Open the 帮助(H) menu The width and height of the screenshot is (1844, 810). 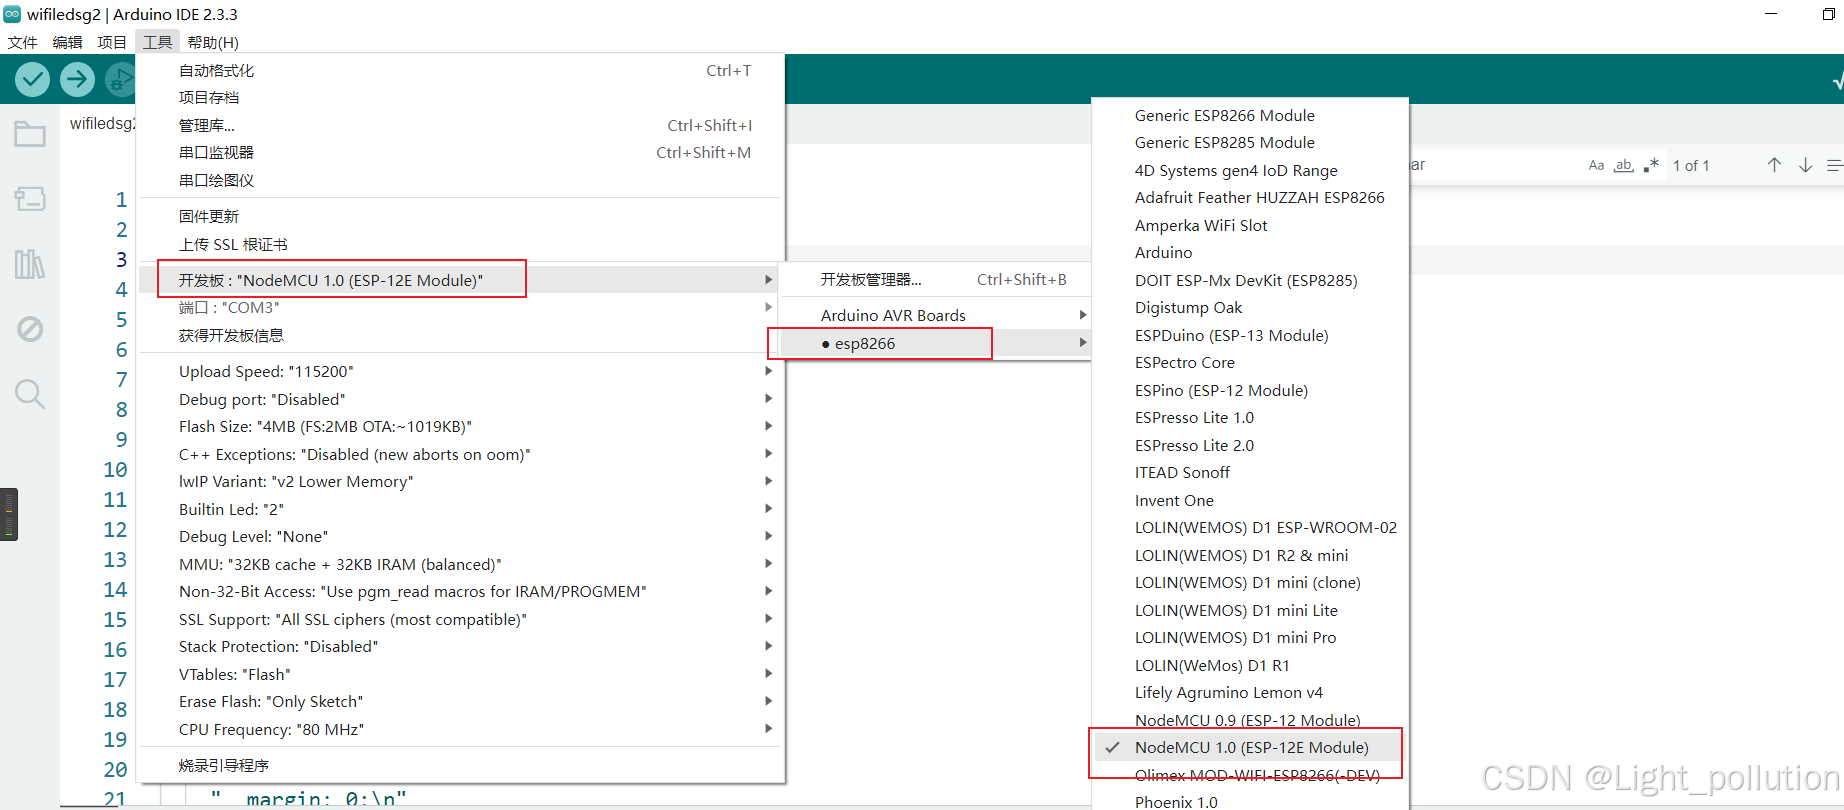point(213,42)
